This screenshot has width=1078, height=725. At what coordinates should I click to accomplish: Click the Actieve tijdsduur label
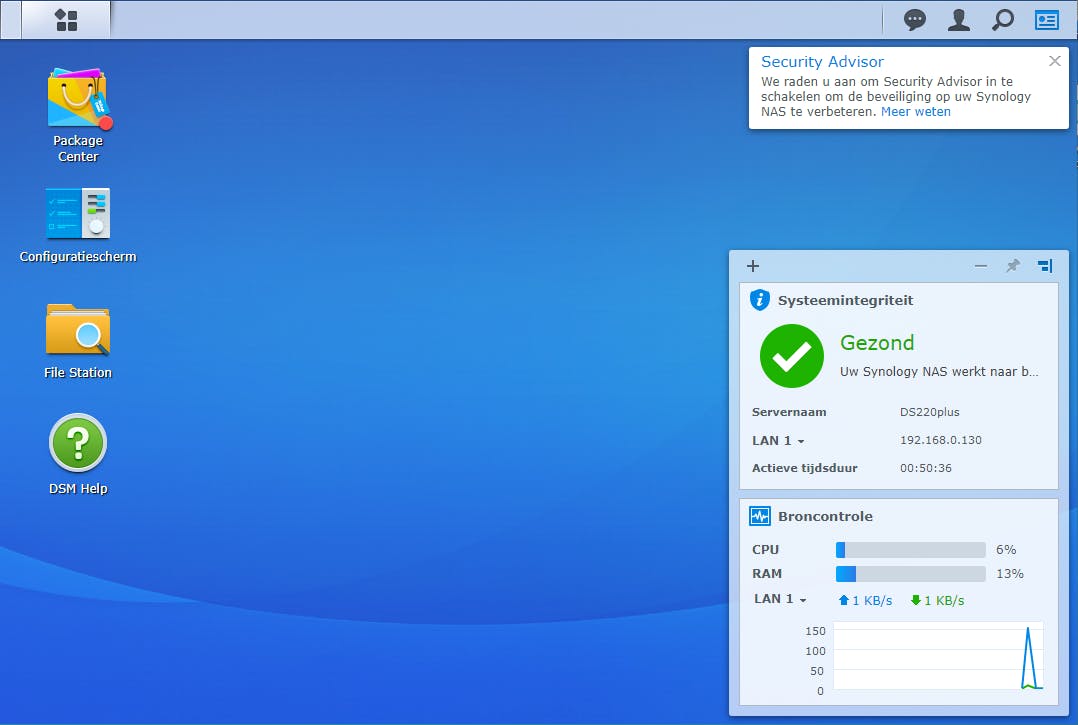coord(804,468)
